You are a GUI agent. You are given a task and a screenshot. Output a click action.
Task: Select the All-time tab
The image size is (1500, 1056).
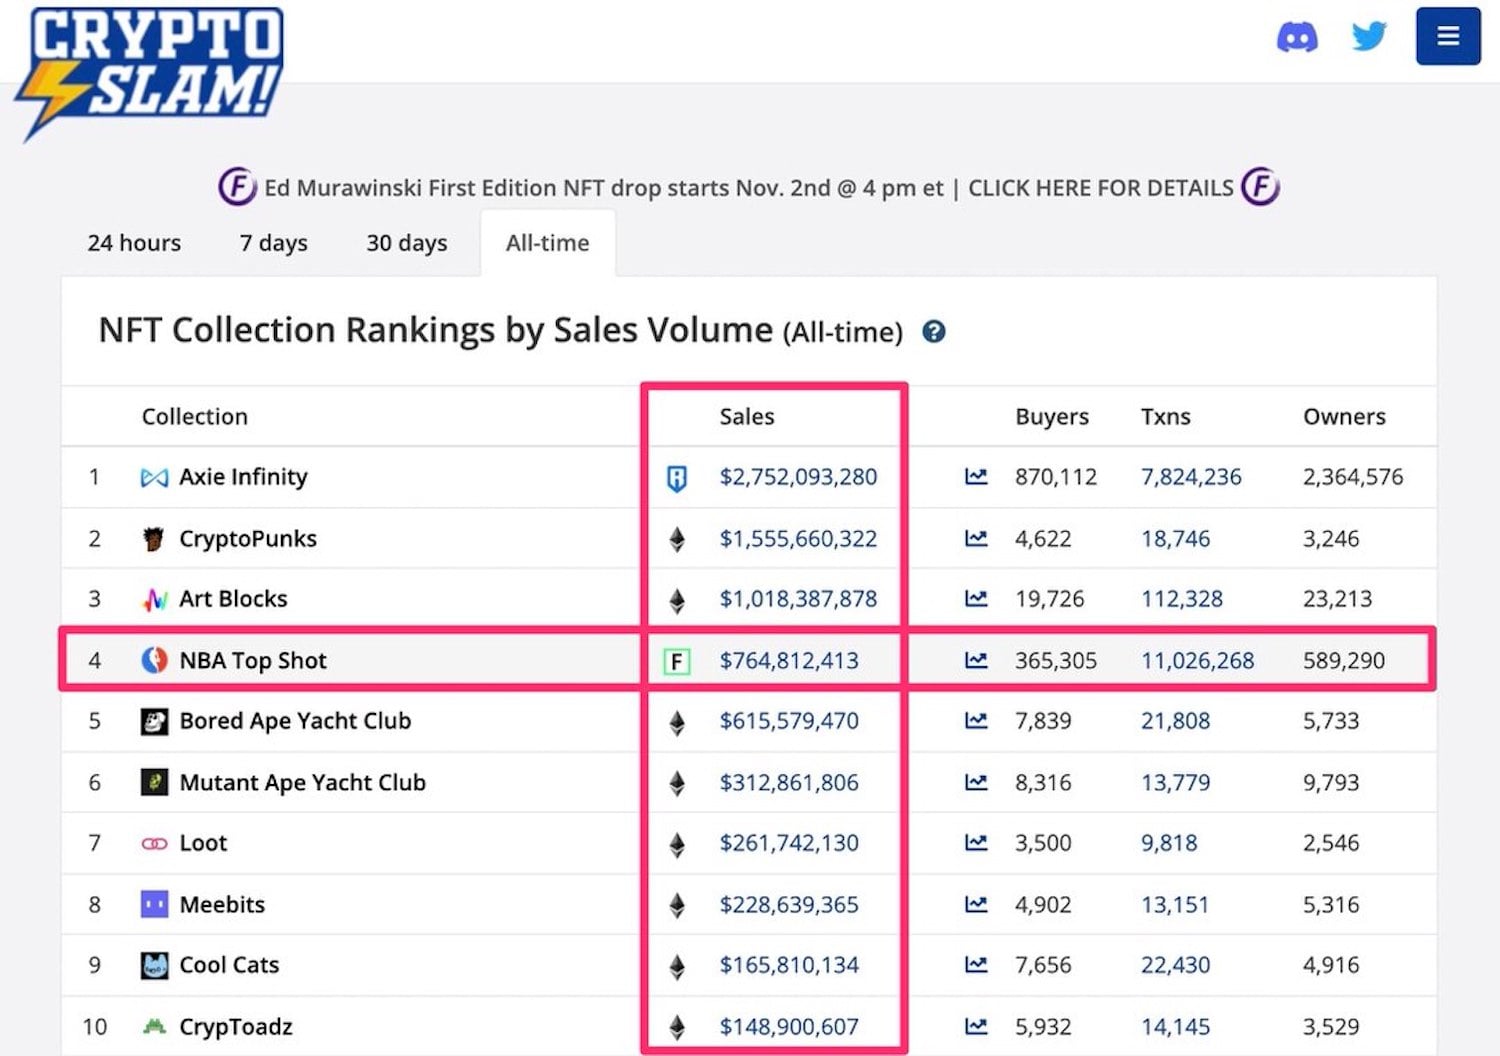click(547, 243)
